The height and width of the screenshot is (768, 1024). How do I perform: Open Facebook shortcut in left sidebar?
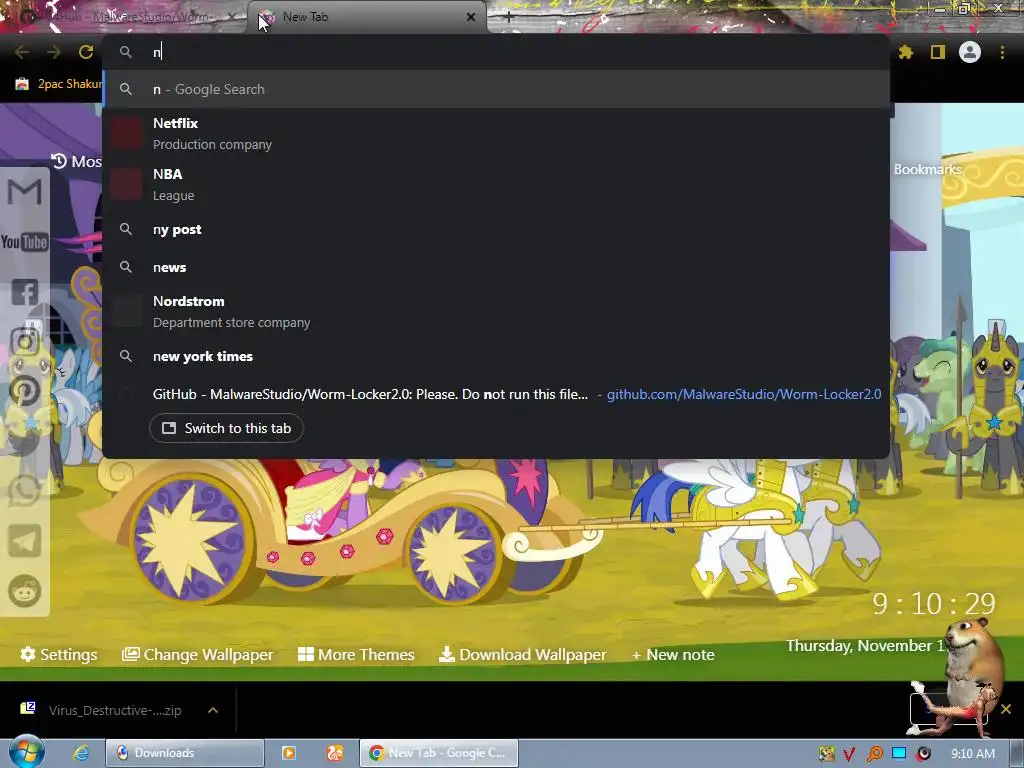[x=25, y=292]
